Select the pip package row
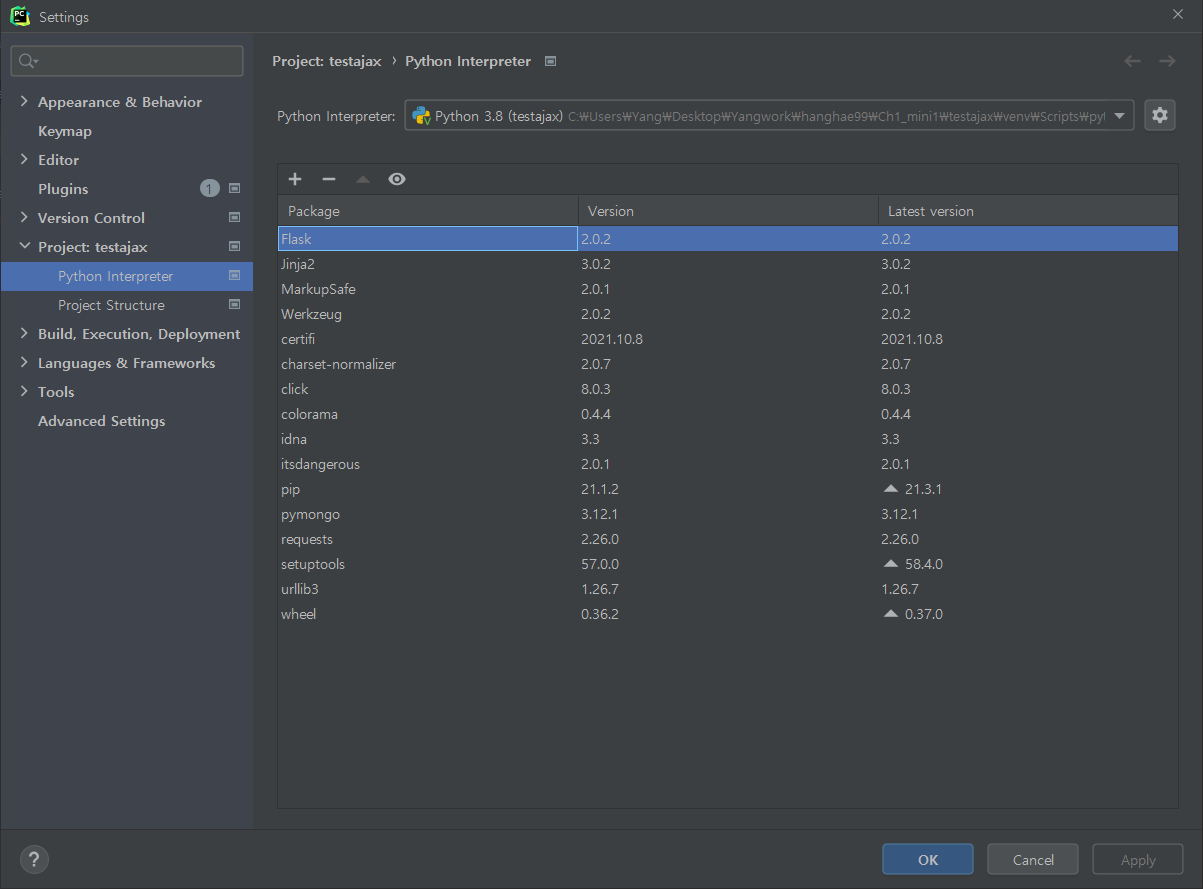Screen dimensions: 1203x889 (x=728, y=489)
